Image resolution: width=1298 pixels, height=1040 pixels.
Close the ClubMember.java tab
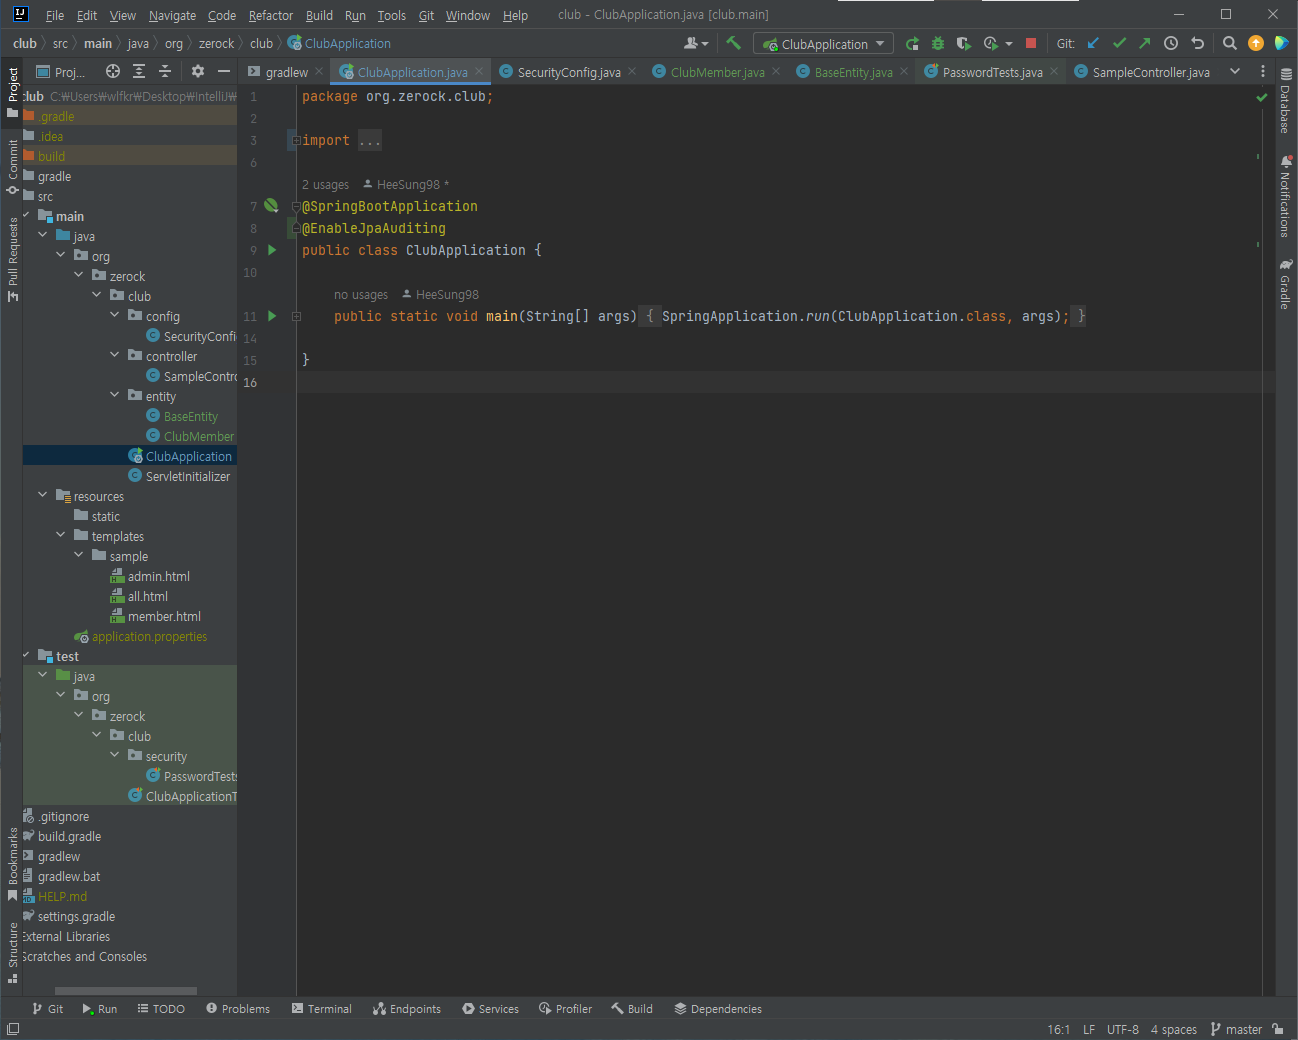point(776,71)
